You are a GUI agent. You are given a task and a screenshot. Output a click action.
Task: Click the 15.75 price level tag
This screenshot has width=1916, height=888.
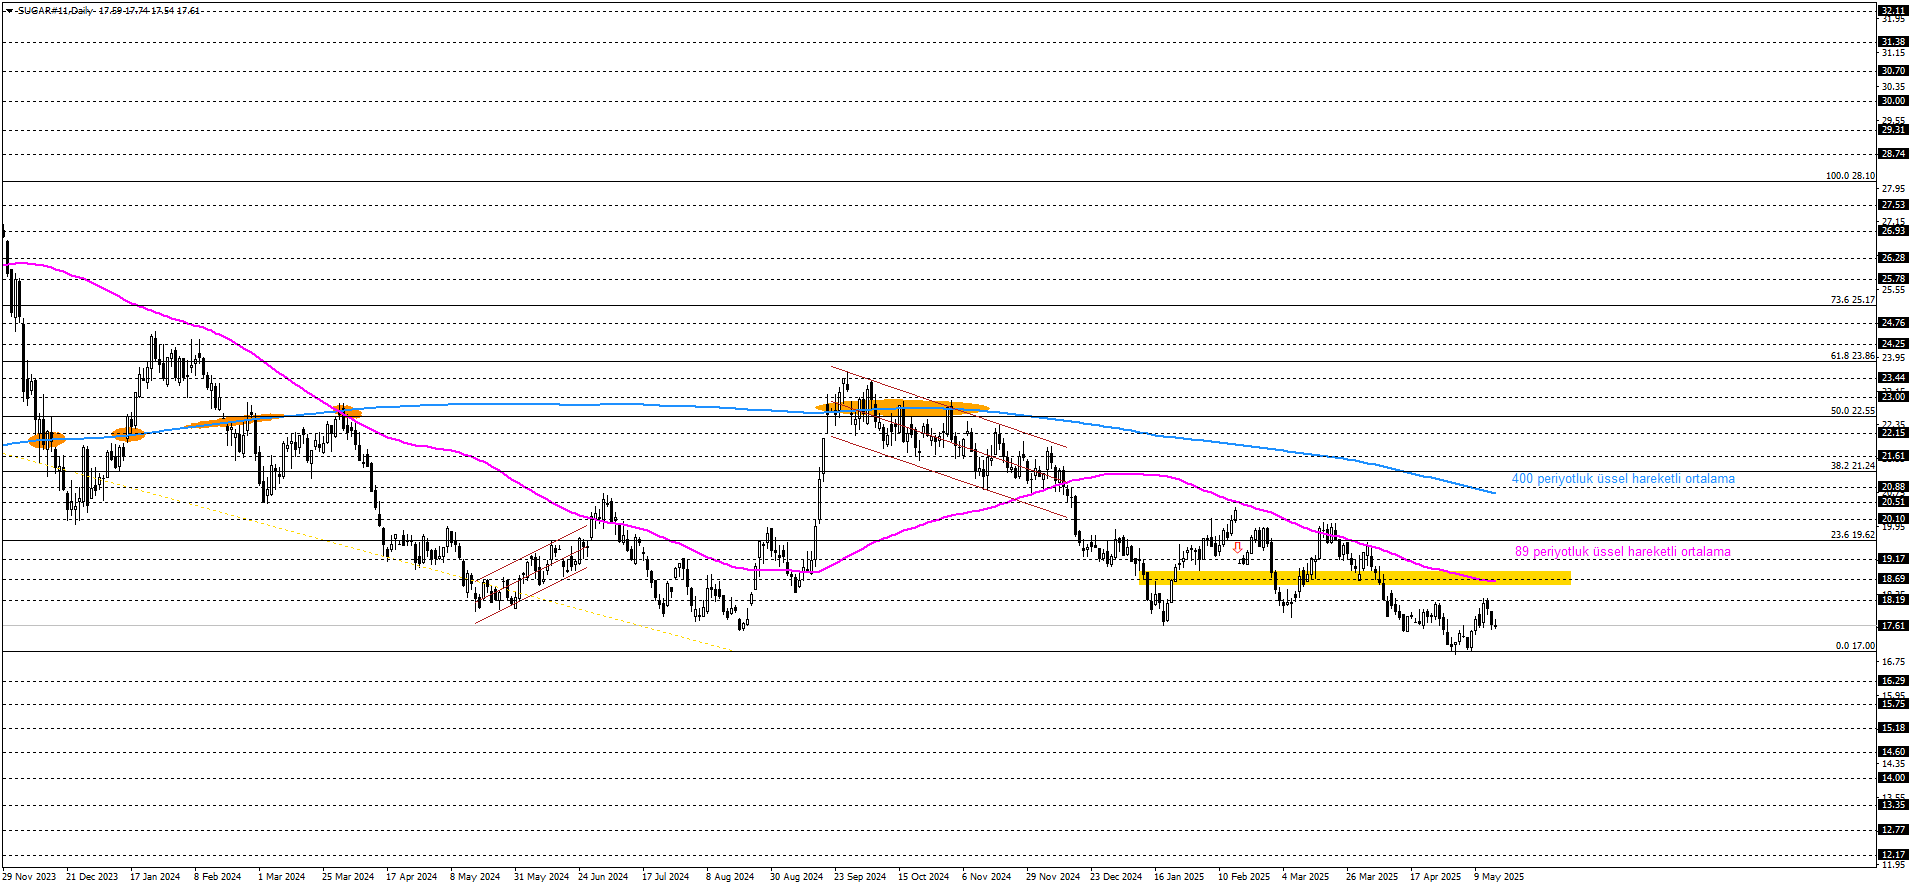(1893, 704)
